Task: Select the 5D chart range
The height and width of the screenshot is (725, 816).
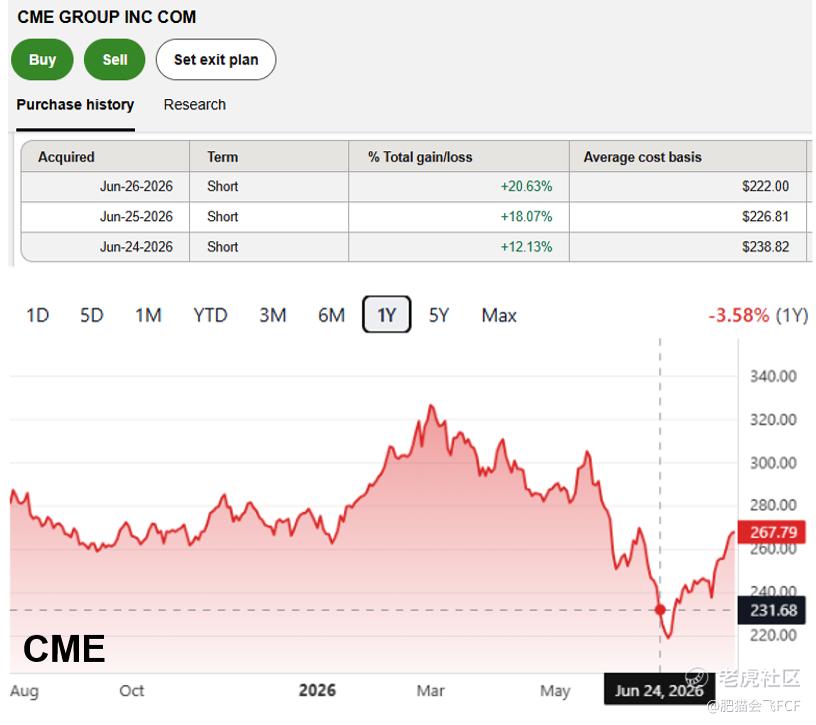Action: 92,315
